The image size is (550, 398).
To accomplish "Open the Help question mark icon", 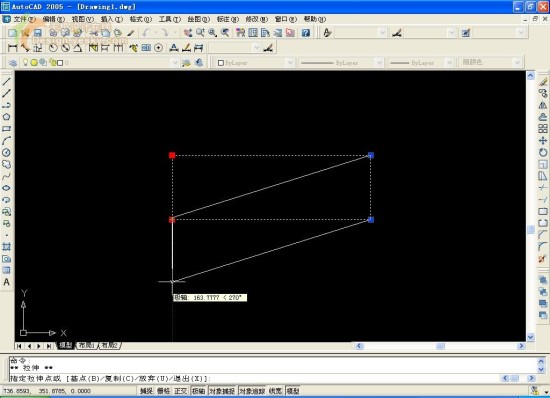I will tap(306, 33).
